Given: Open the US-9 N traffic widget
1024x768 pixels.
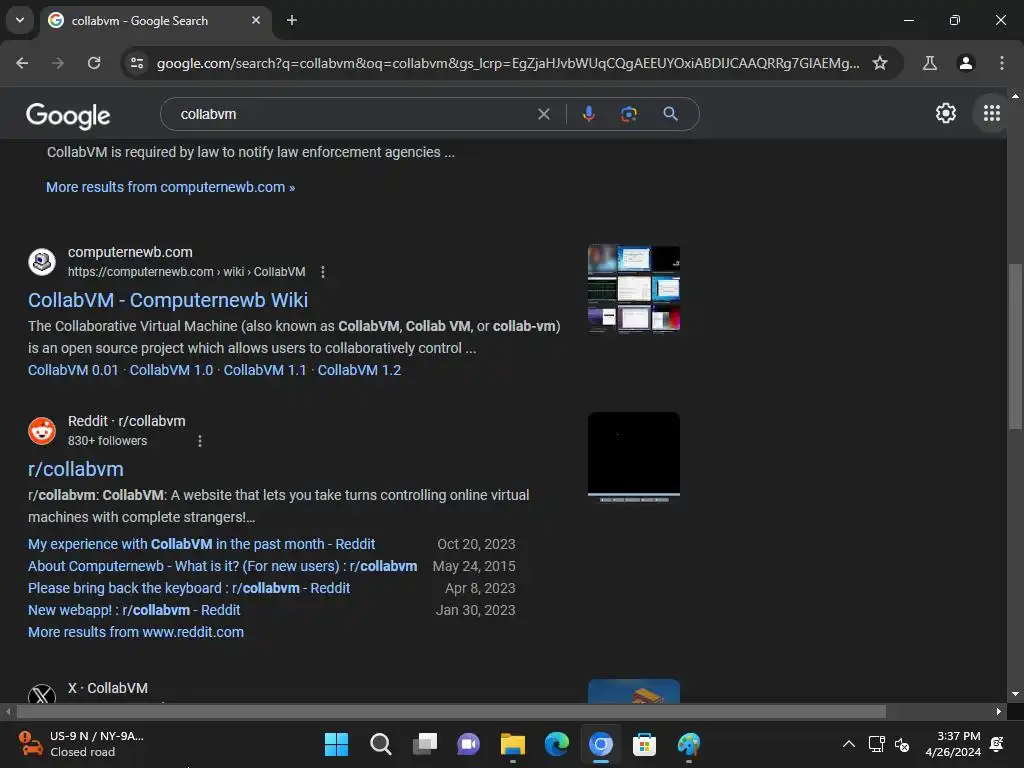Looking at the screenshot, I should click(81, 744).
